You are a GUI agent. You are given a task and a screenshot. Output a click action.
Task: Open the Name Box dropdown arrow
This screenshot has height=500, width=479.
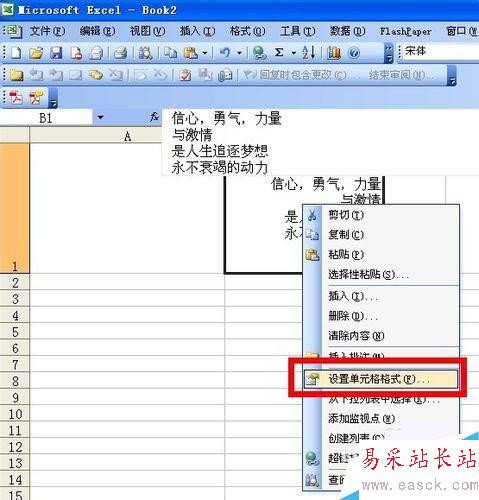100,117
